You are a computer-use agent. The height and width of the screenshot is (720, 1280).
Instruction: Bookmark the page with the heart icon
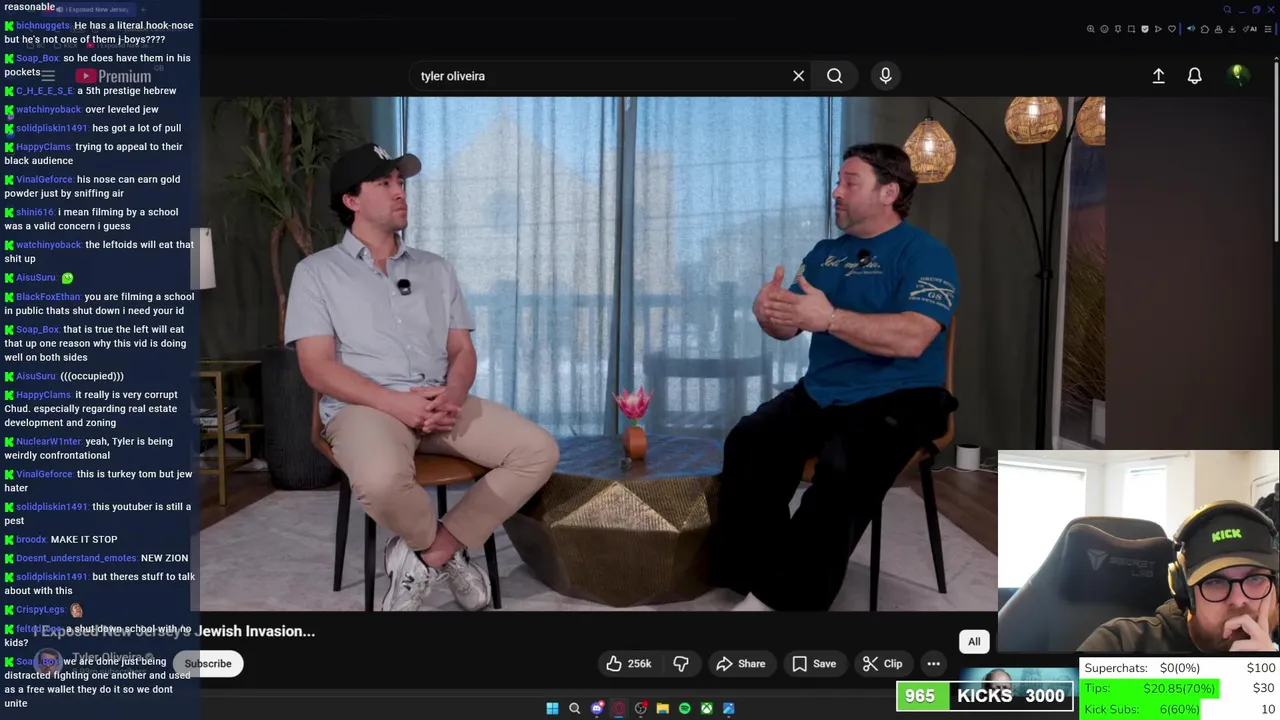tap(1172, 29)
